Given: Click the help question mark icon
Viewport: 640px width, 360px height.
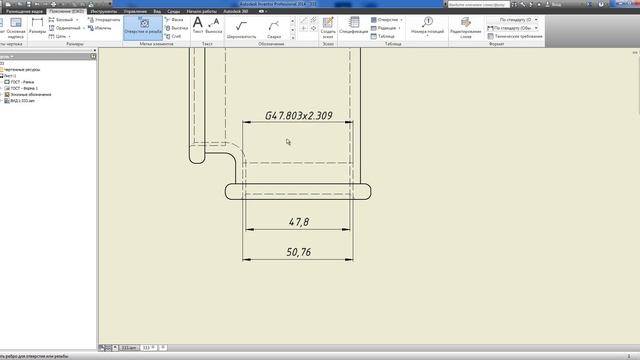Looking at the screenshot, I should (x=601, y=4).
